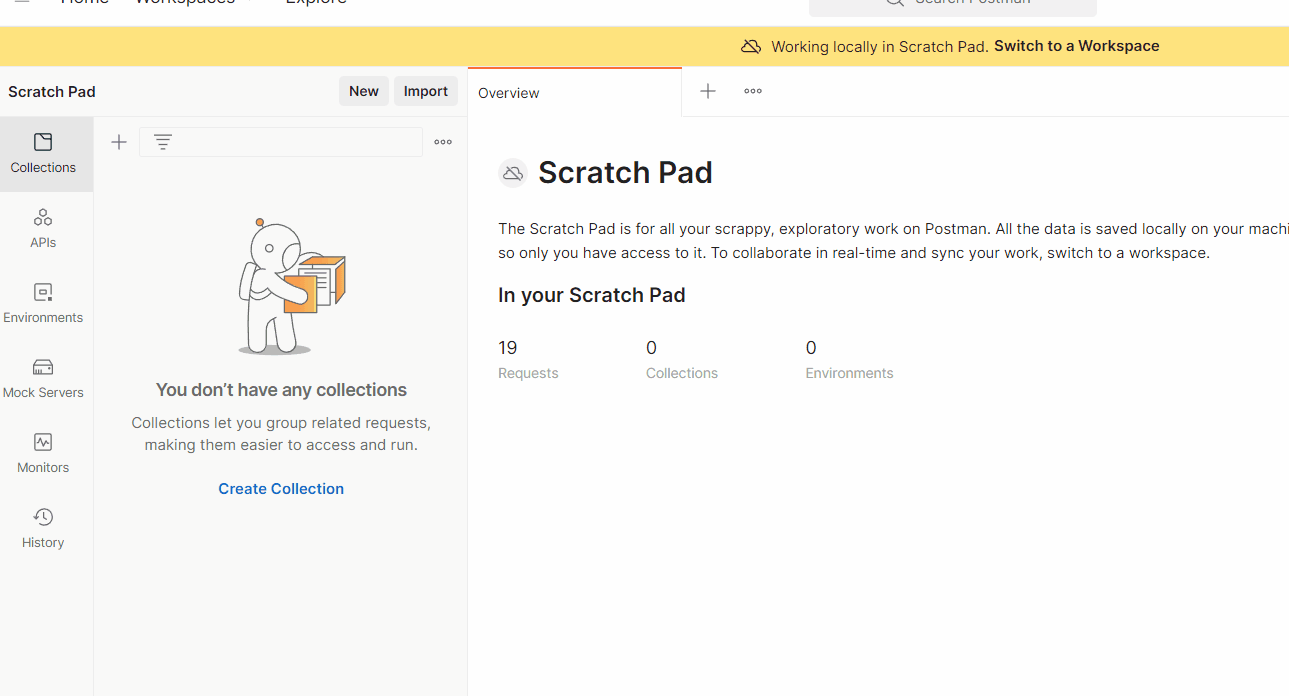
Task: Click the filter icon in the collections search
Action: [163, 142]
